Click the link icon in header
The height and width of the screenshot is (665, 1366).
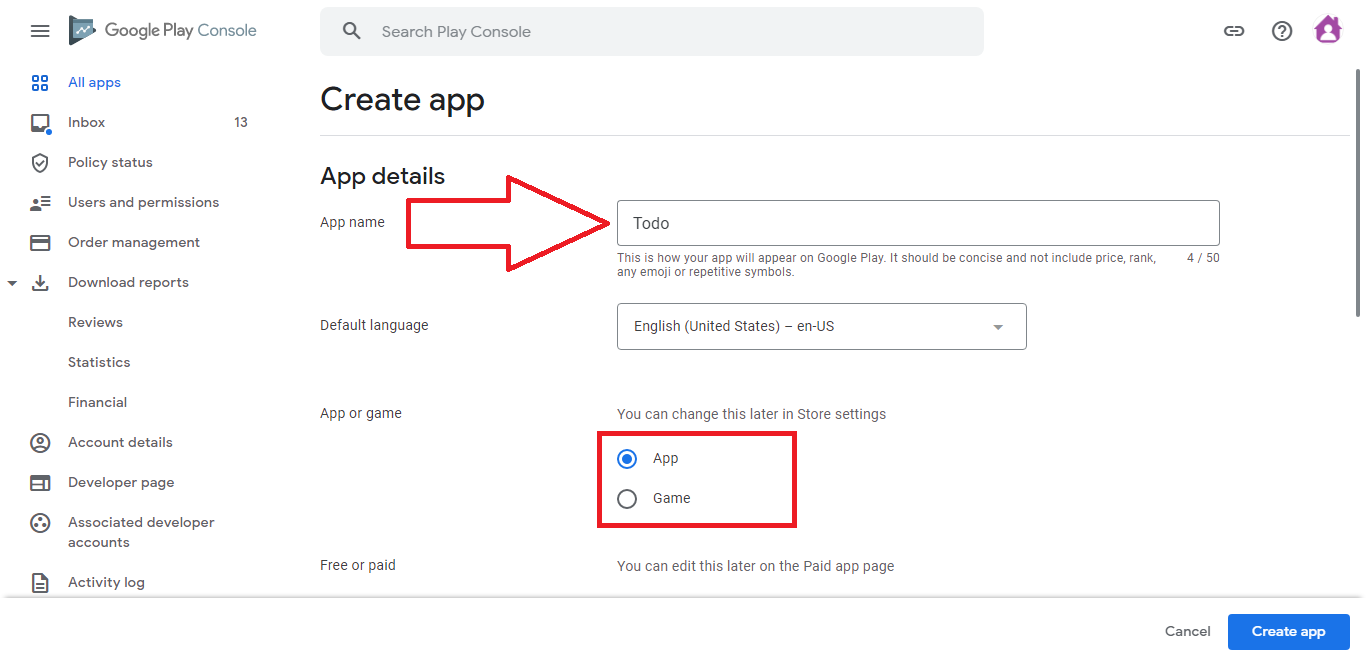[x=1234, y=31]
